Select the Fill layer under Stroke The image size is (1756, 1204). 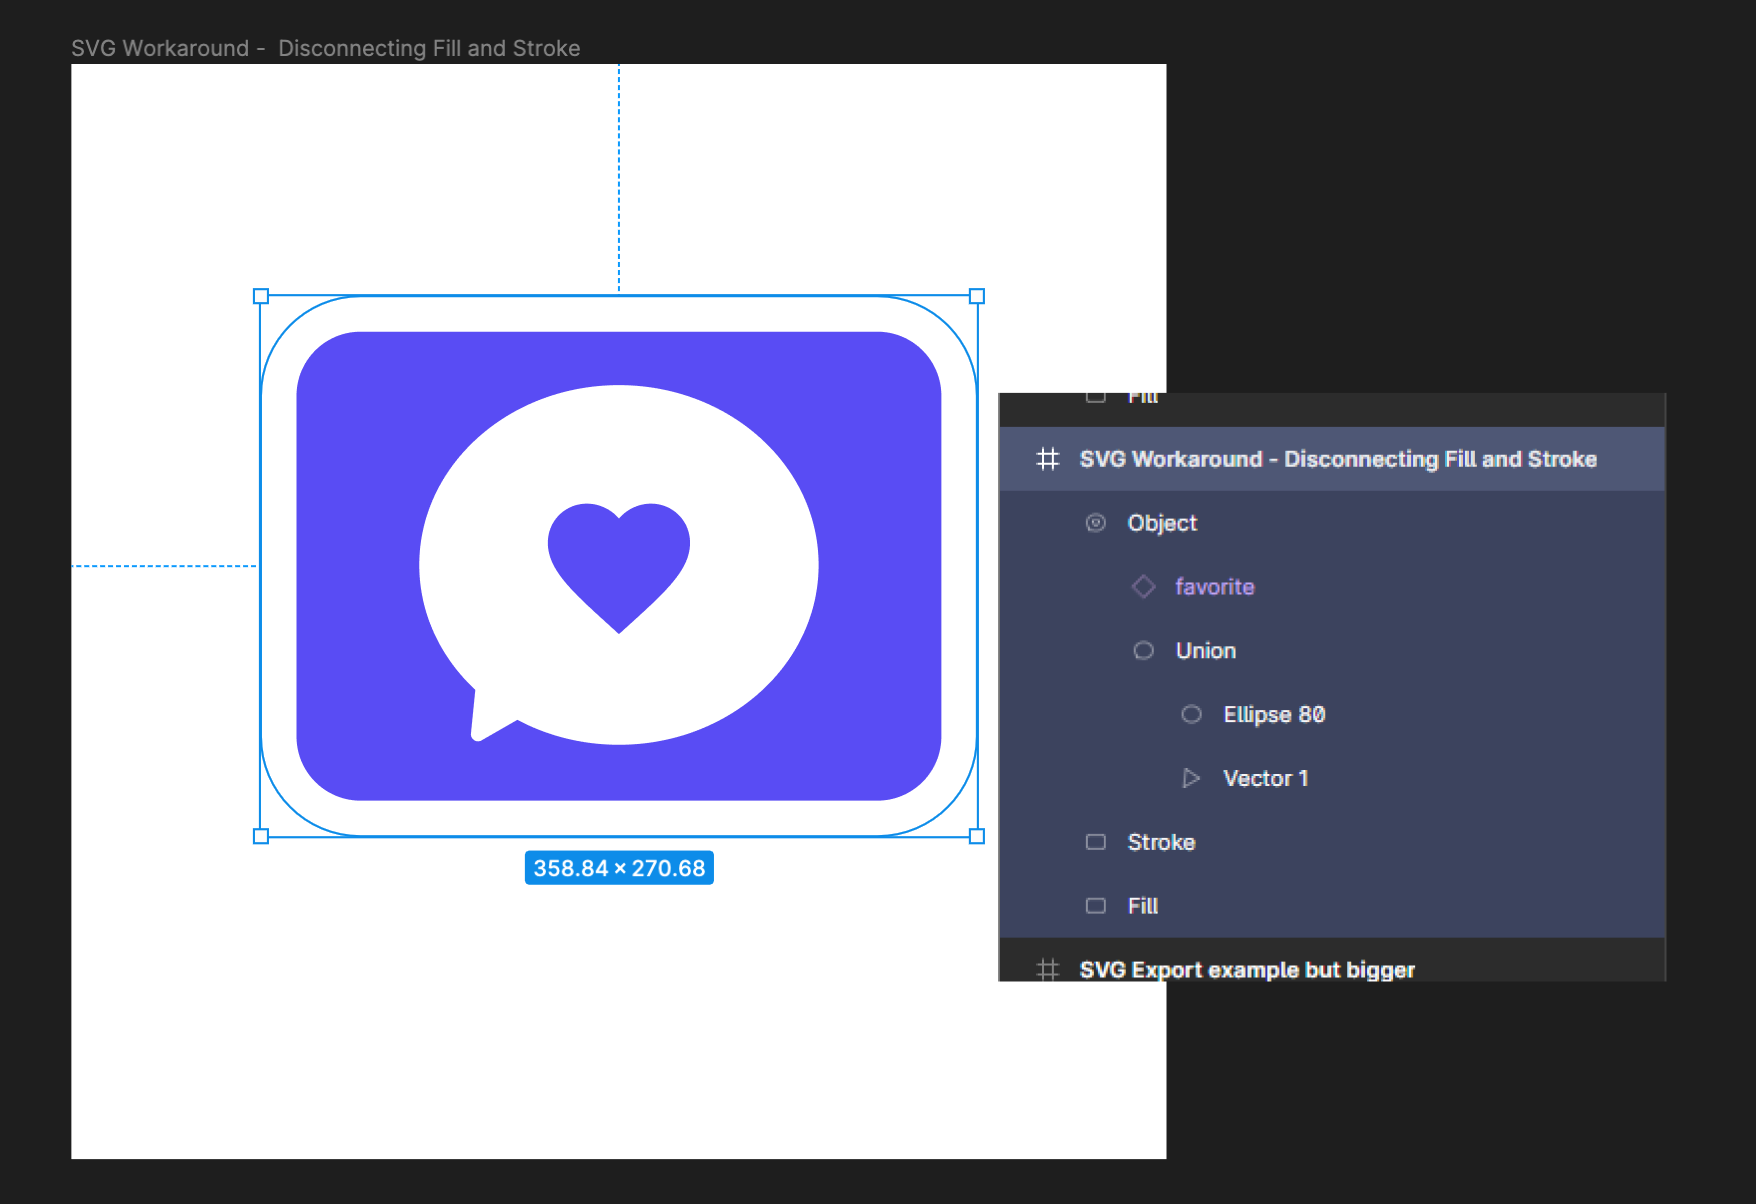(x=1332, y=906)
